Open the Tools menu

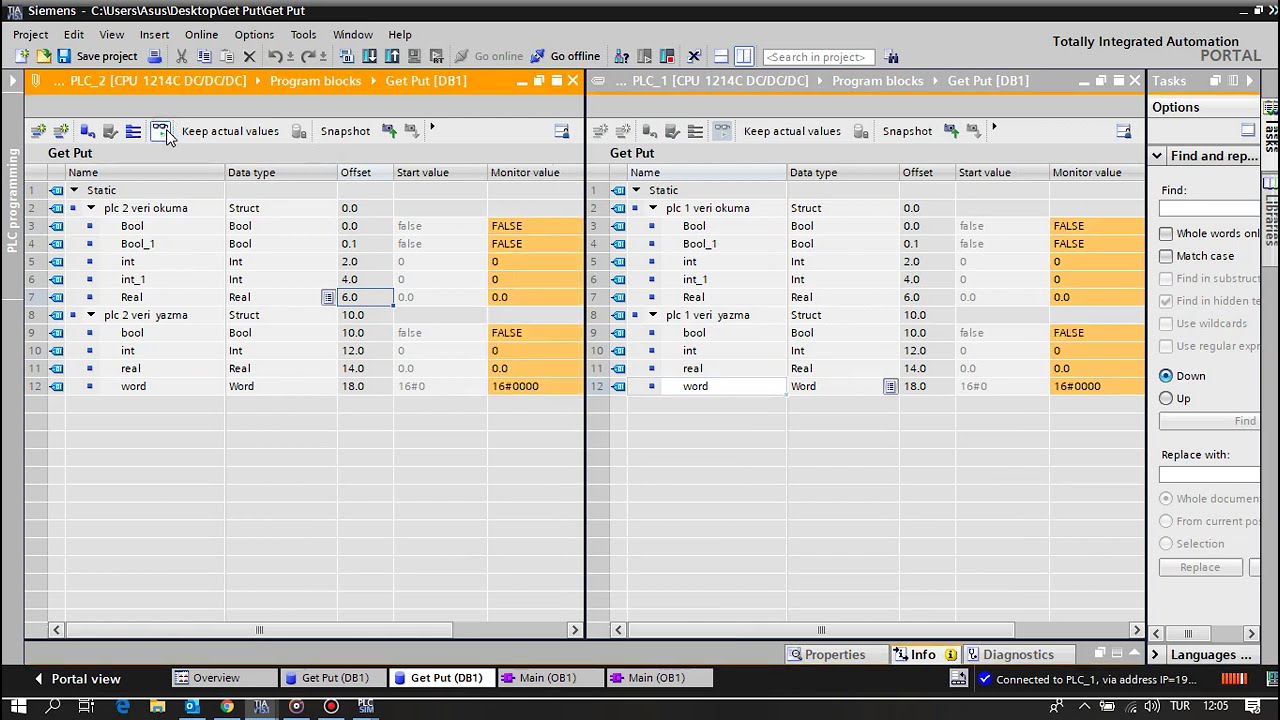(303, 34)
